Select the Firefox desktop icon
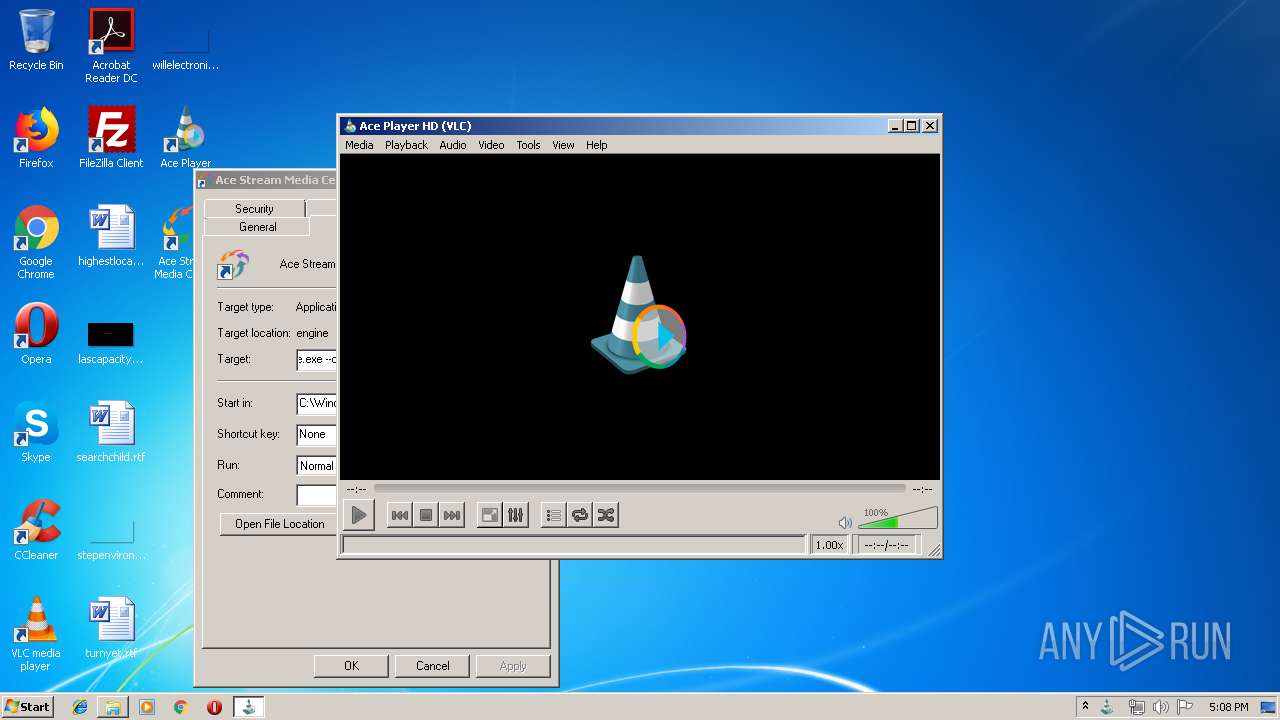This screenshot has height=720, width=1280. point(36,138)
